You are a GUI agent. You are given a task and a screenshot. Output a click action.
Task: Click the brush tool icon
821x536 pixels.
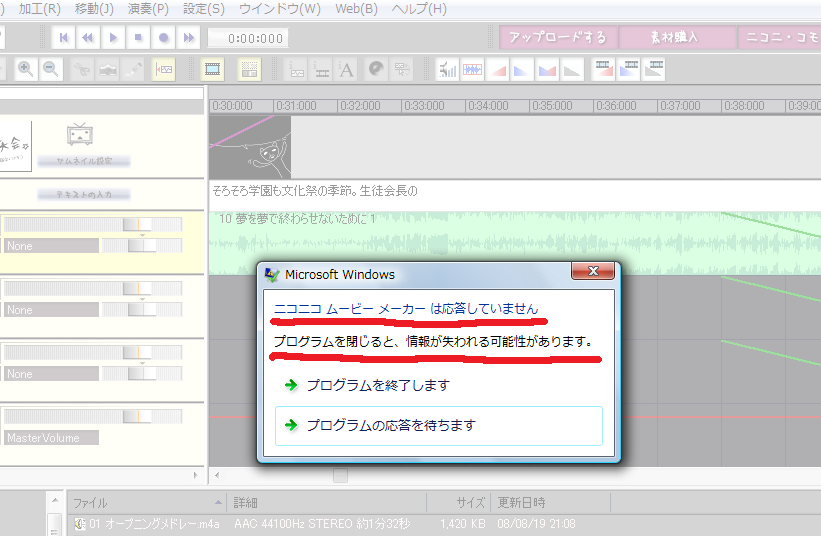pyautogui.click(x=134, y=69)
